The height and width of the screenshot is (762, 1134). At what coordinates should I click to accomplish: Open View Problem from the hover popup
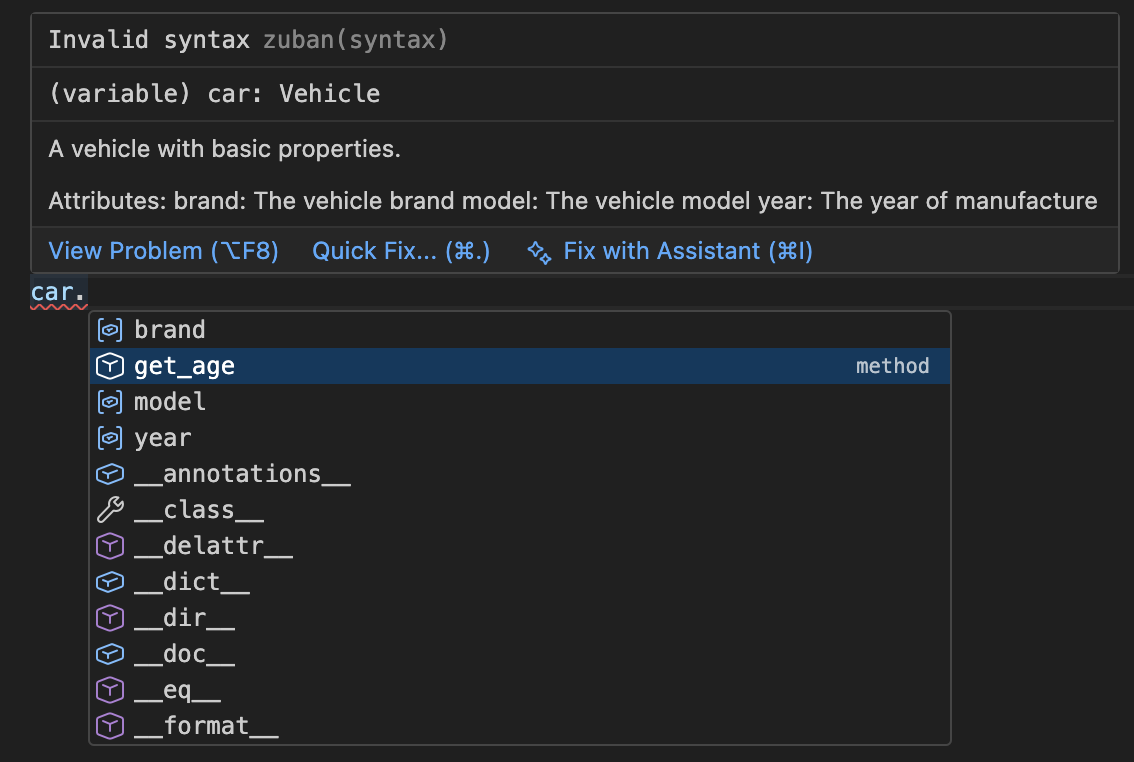tap(163, 251)
